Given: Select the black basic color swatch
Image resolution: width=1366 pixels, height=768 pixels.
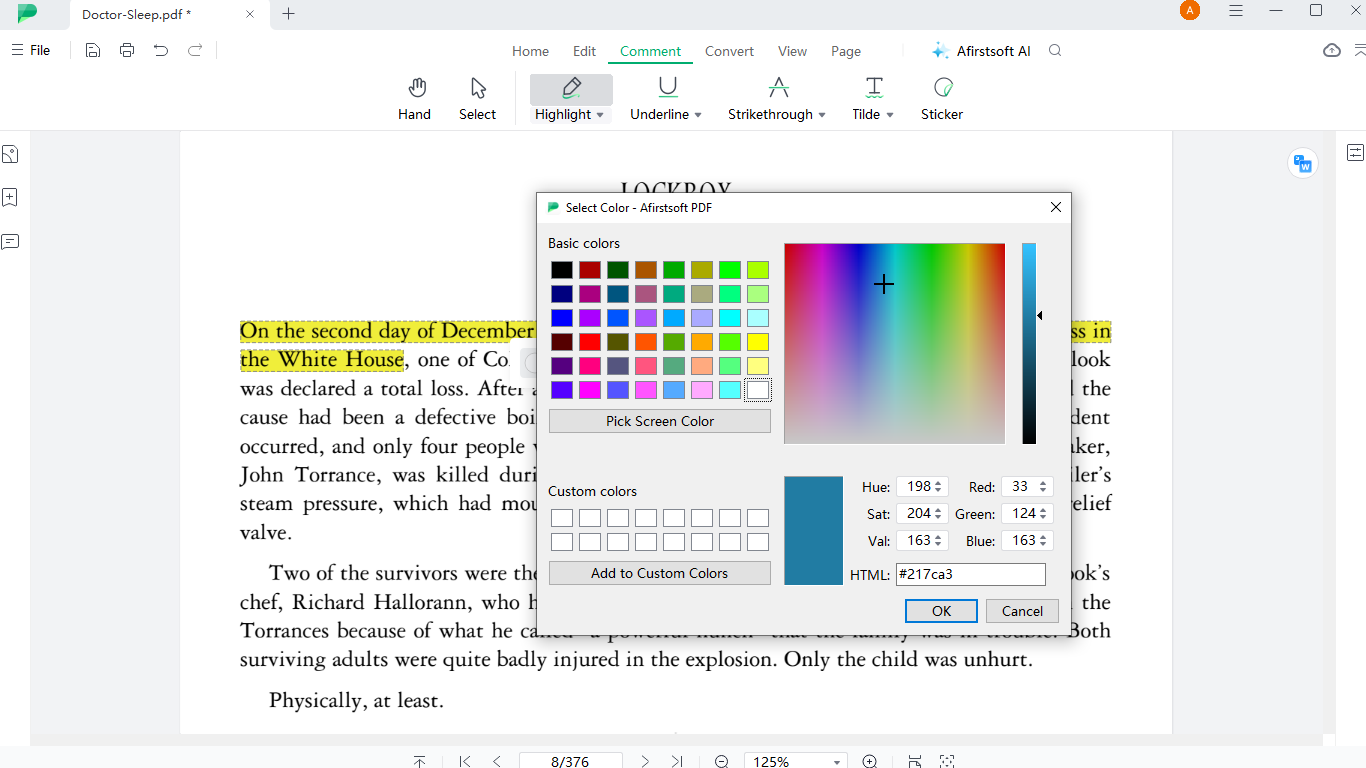Looking at the screenshot, I should pyautogui.click(x=562, y=270).
